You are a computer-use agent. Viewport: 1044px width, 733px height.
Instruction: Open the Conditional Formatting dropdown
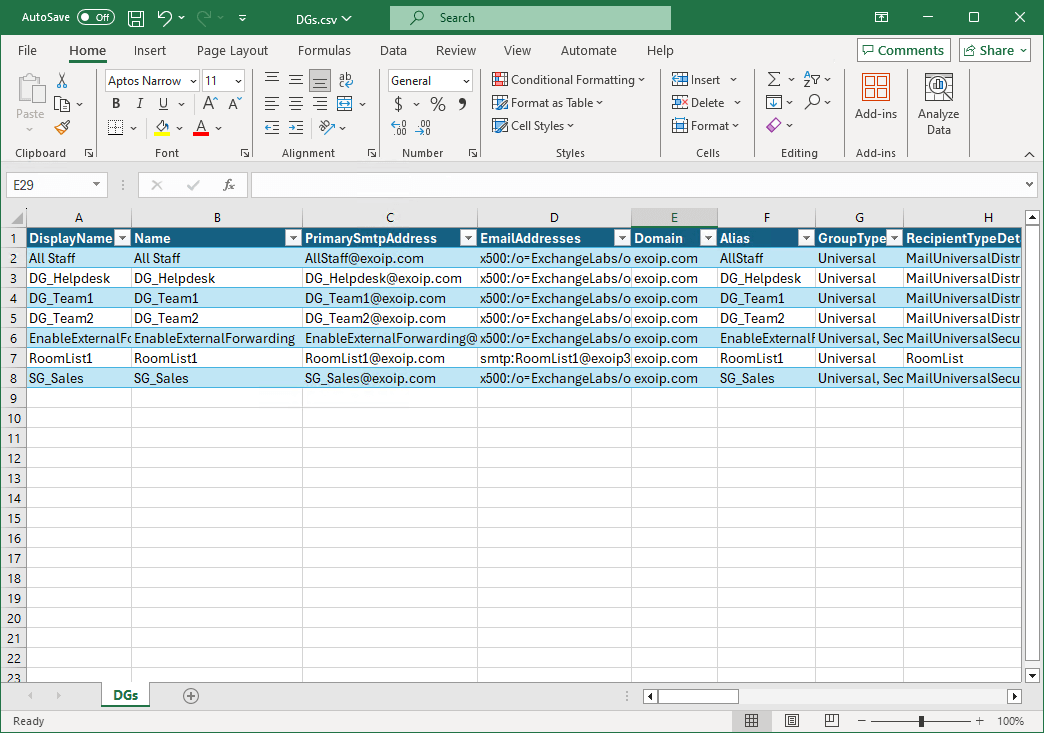pos(568,80)
